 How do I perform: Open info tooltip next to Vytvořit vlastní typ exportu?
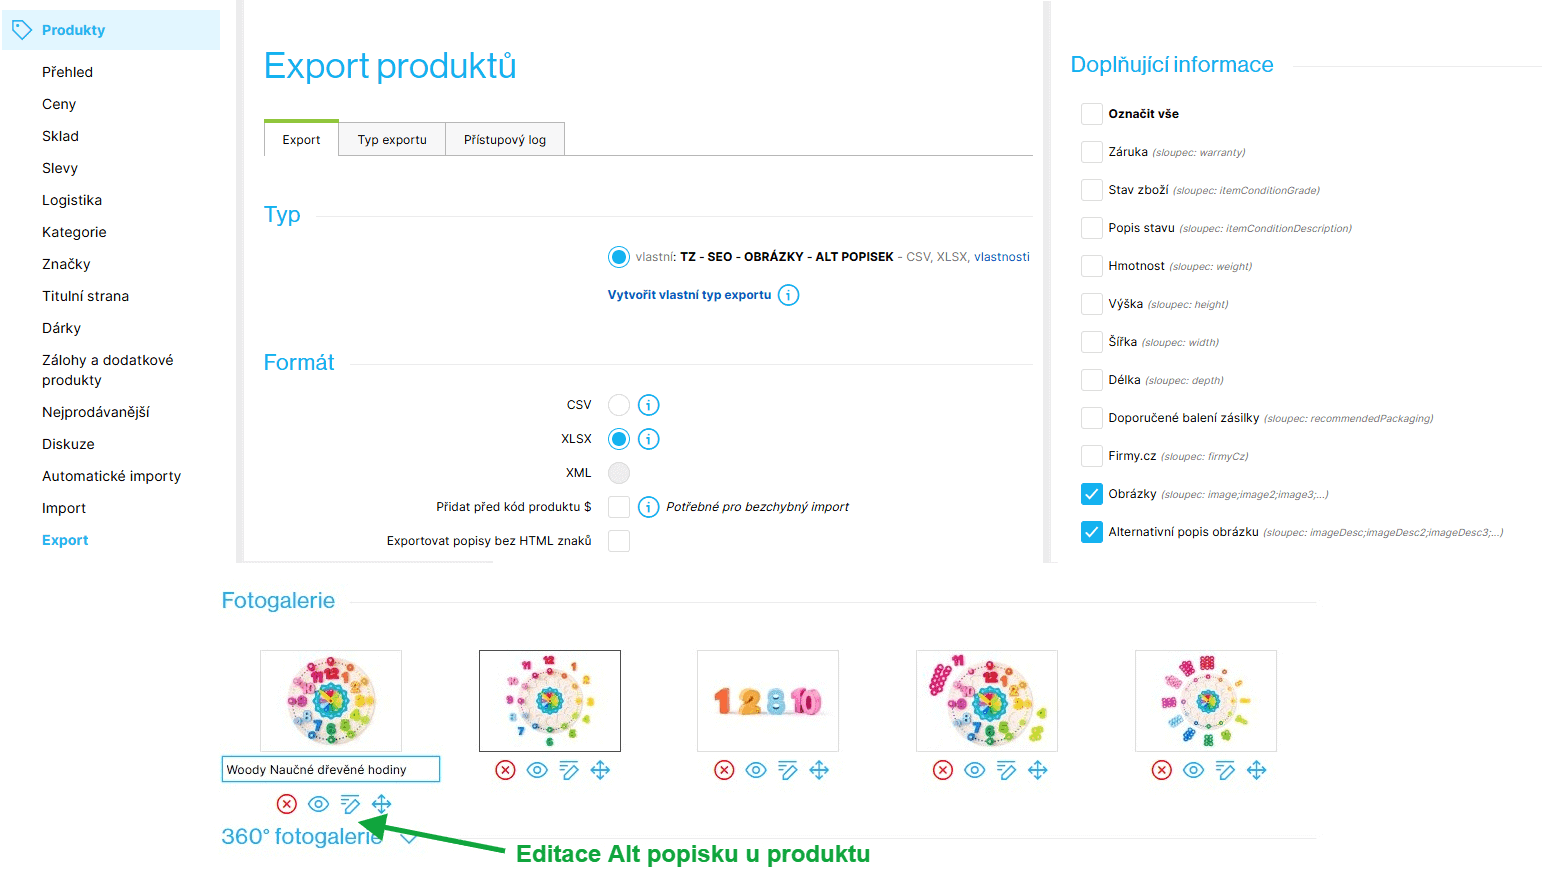tap(788, 294)
